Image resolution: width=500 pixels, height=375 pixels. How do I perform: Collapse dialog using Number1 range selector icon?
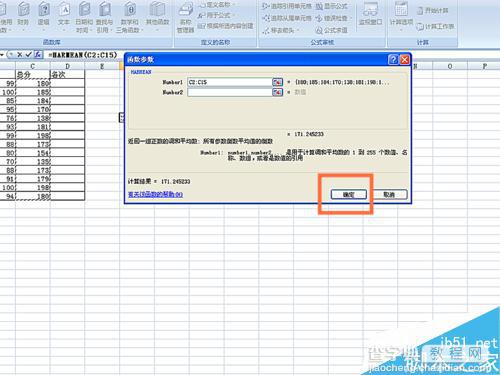pos(277,82)
